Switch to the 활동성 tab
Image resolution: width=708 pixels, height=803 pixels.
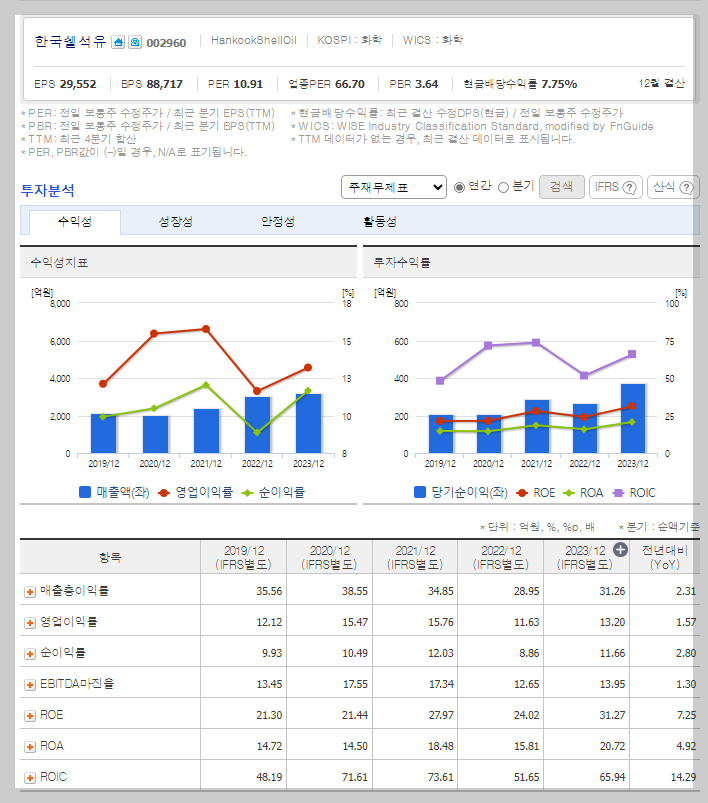[380, 222]
